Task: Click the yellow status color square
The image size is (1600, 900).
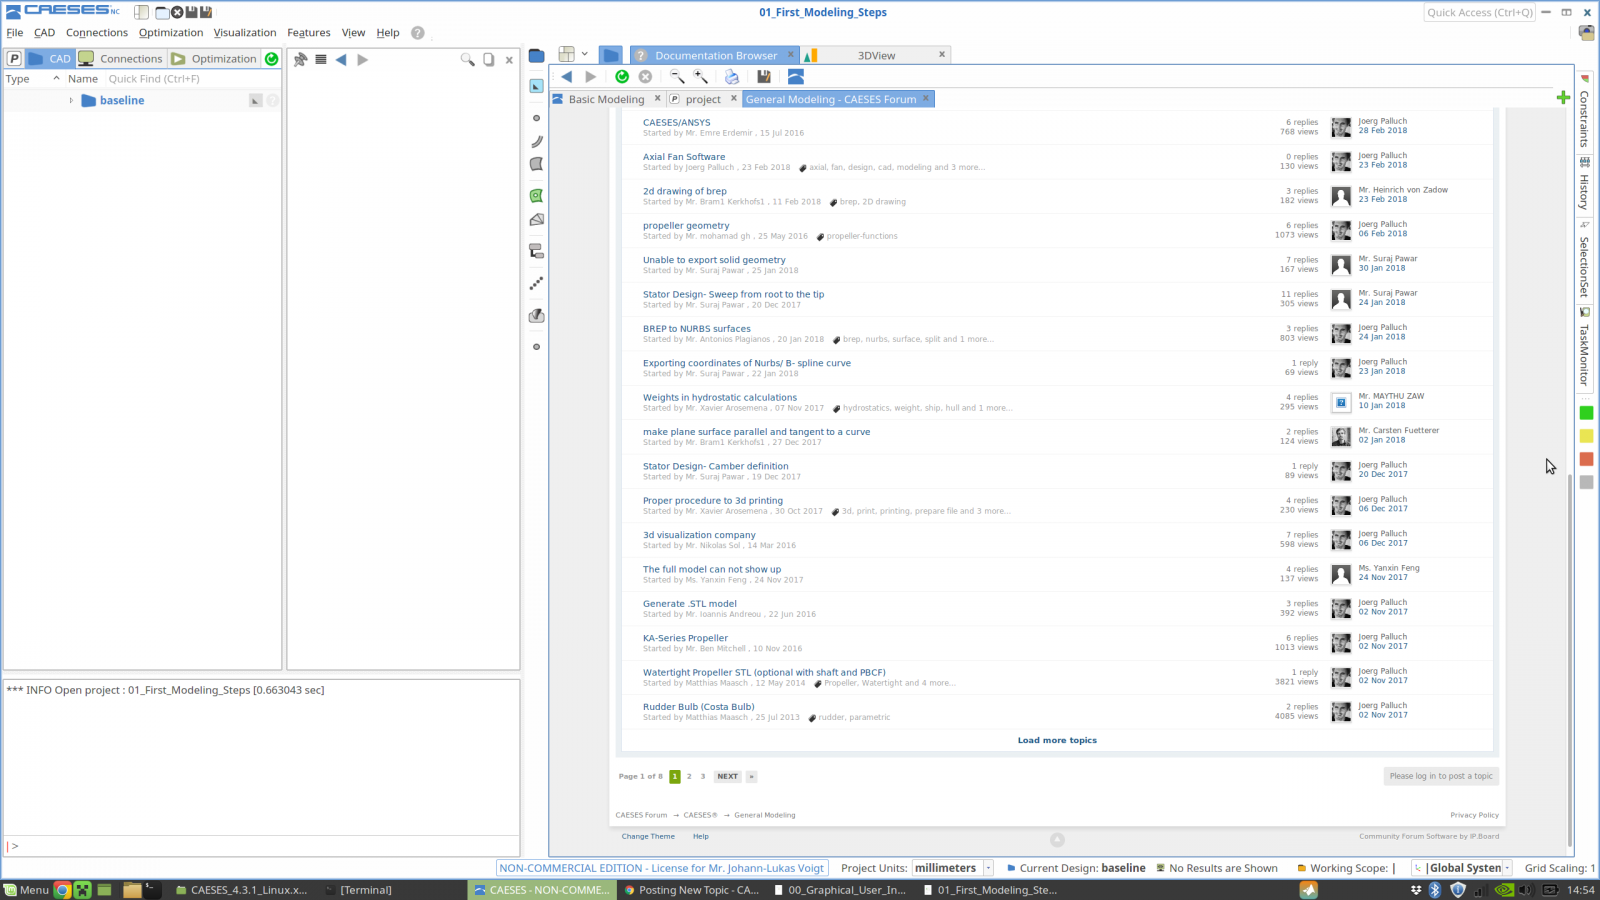Action: 1586,436
